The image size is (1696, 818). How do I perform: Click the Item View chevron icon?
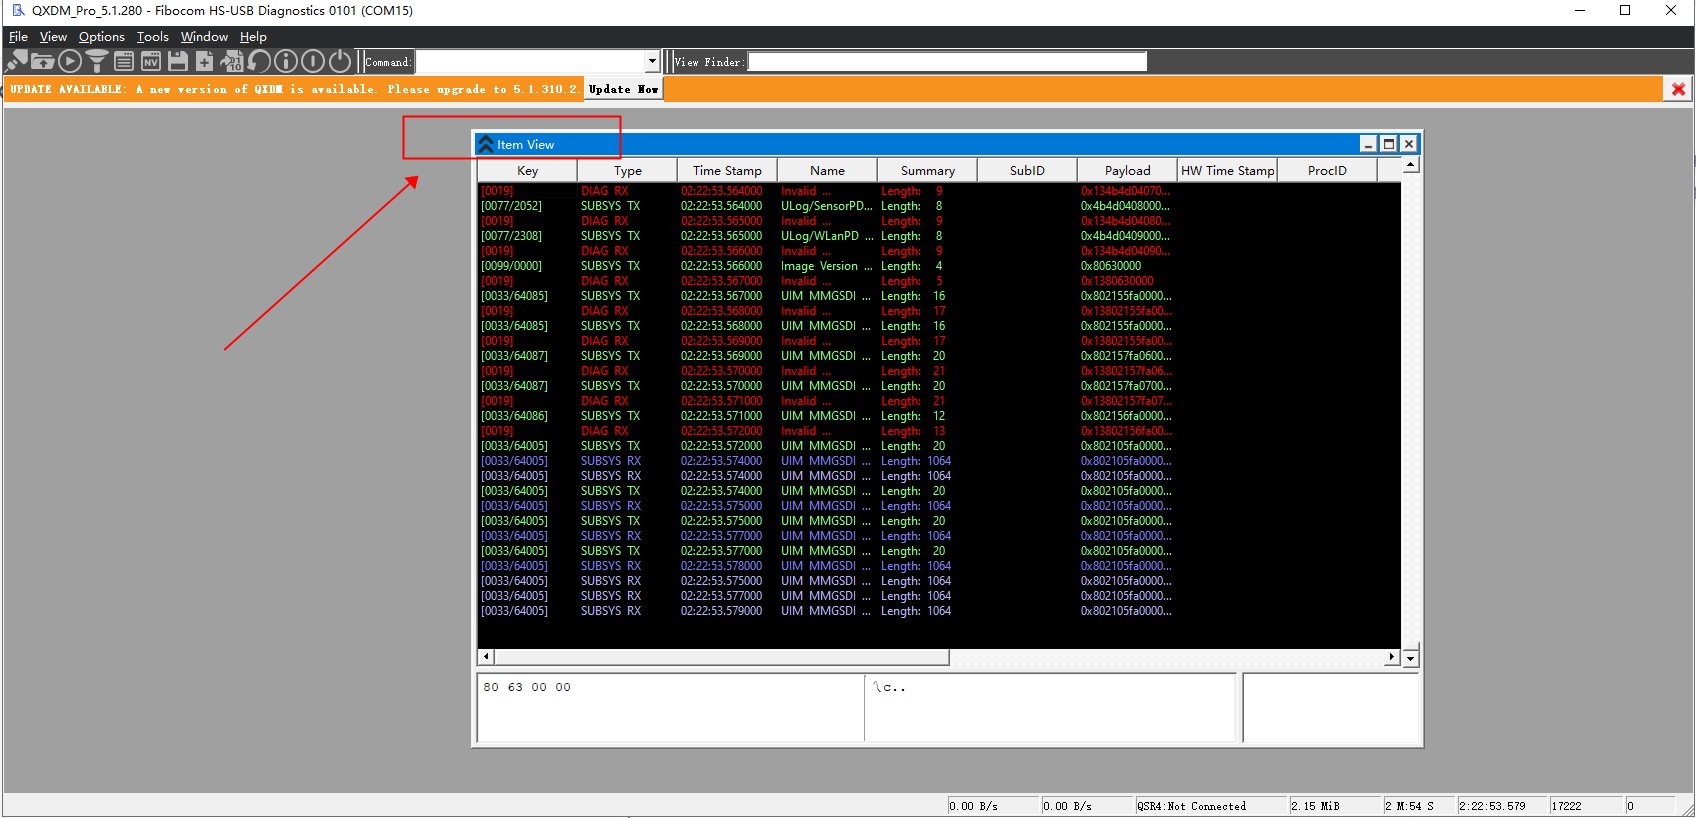tap(486, 144)
